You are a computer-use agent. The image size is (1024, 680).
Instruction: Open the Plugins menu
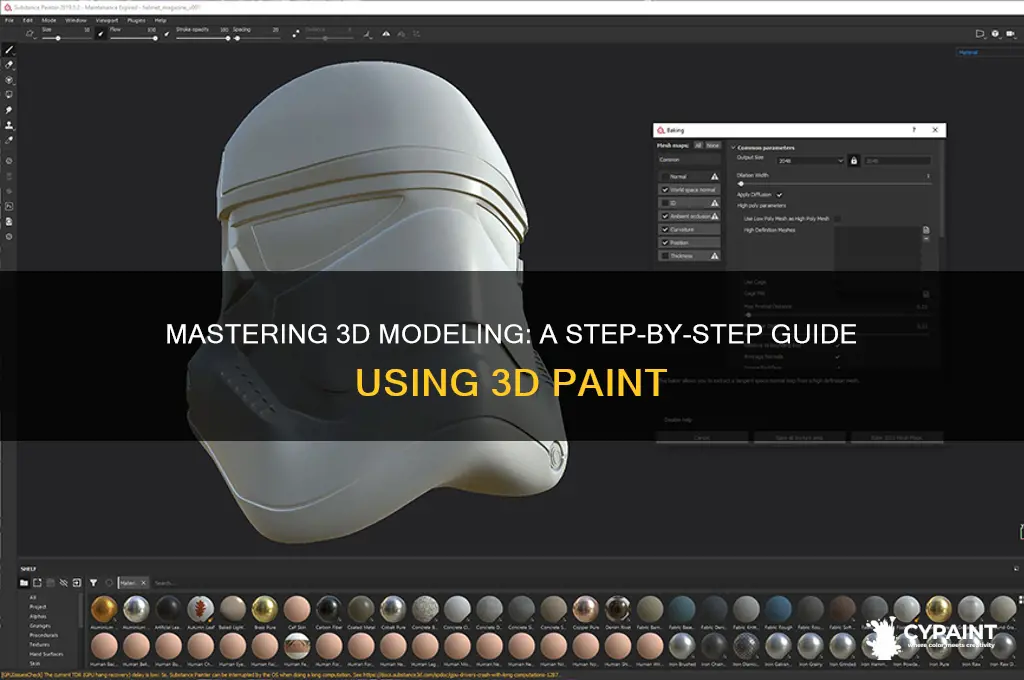136,20
